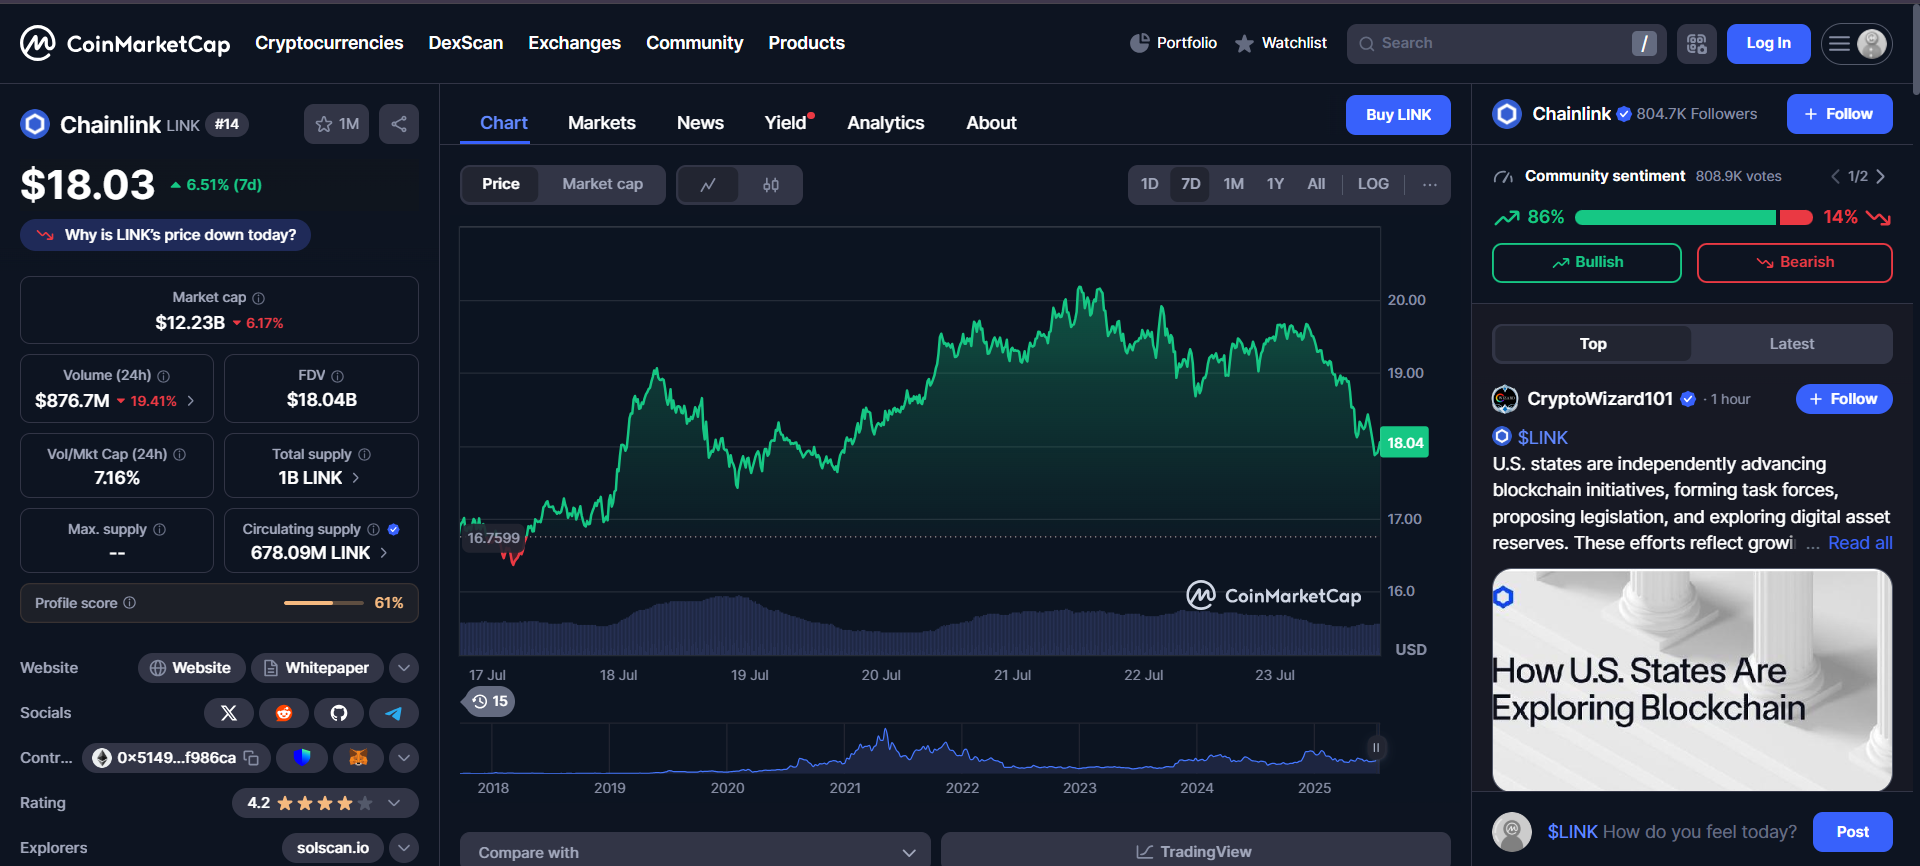Click the QR code scanner icon

point(1696,44)
